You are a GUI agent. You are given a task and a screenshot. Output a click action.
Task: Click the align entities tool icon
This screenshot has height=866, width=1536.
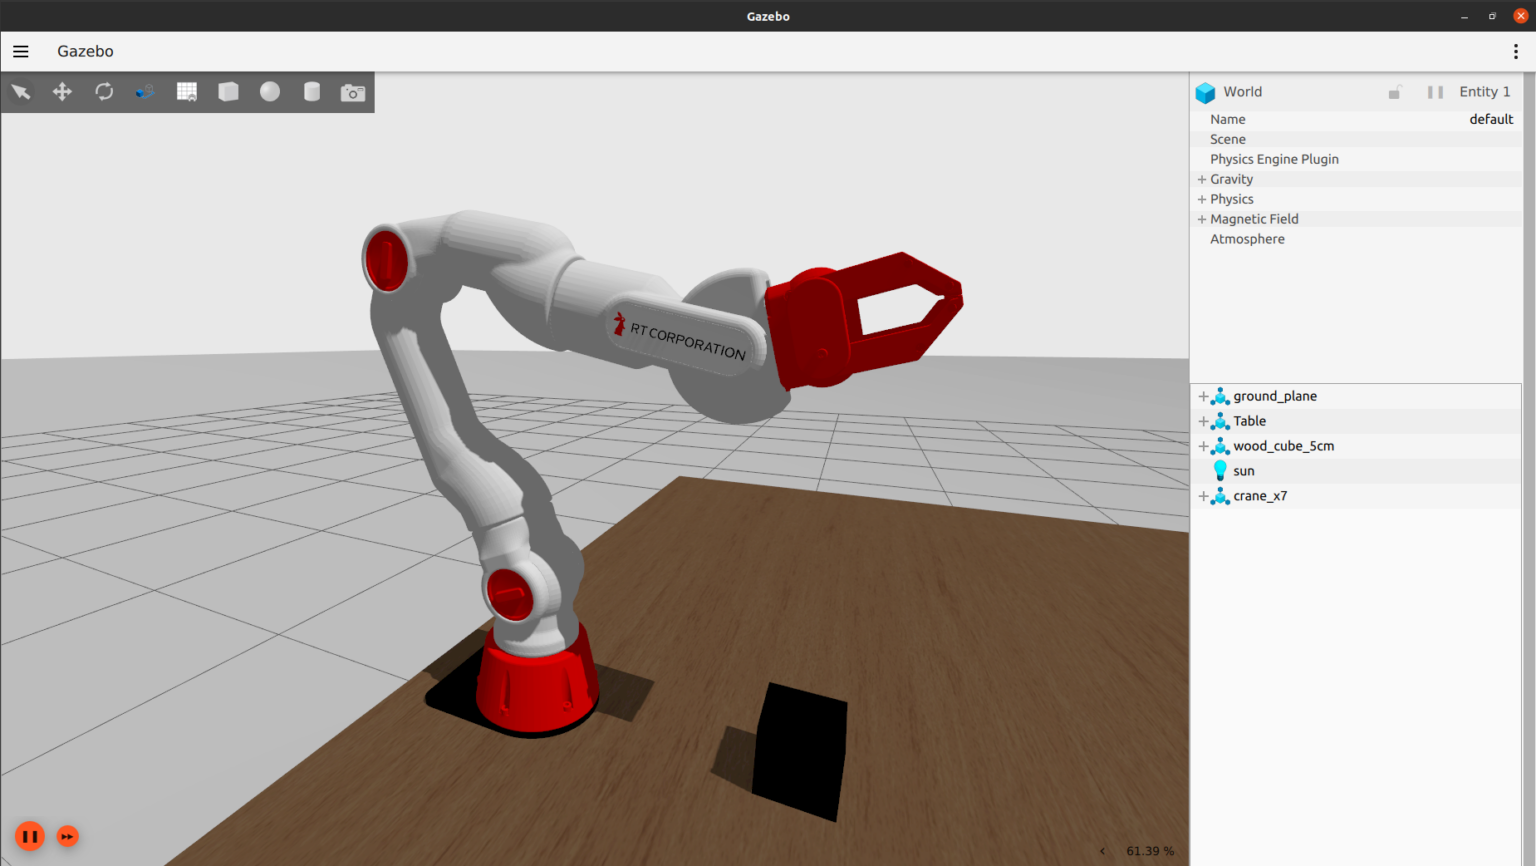point(145,92)
